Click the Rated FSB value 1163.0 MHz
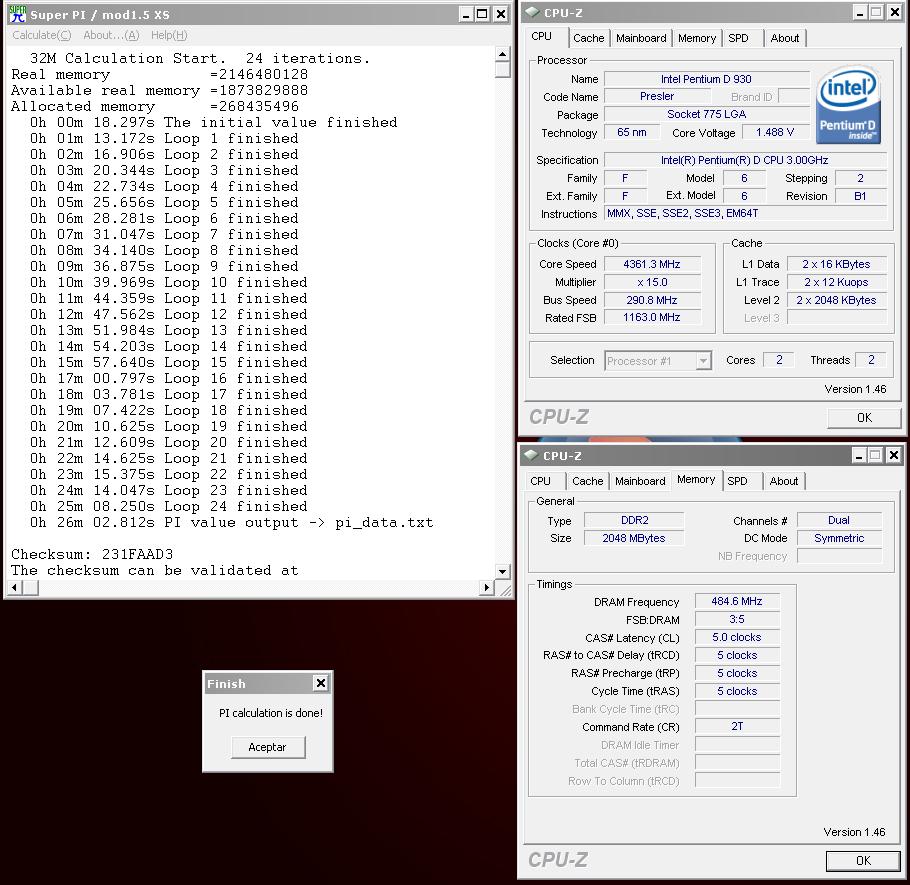Image resolution: width=910 pixels, height=885 pixels. coord(652,317)
